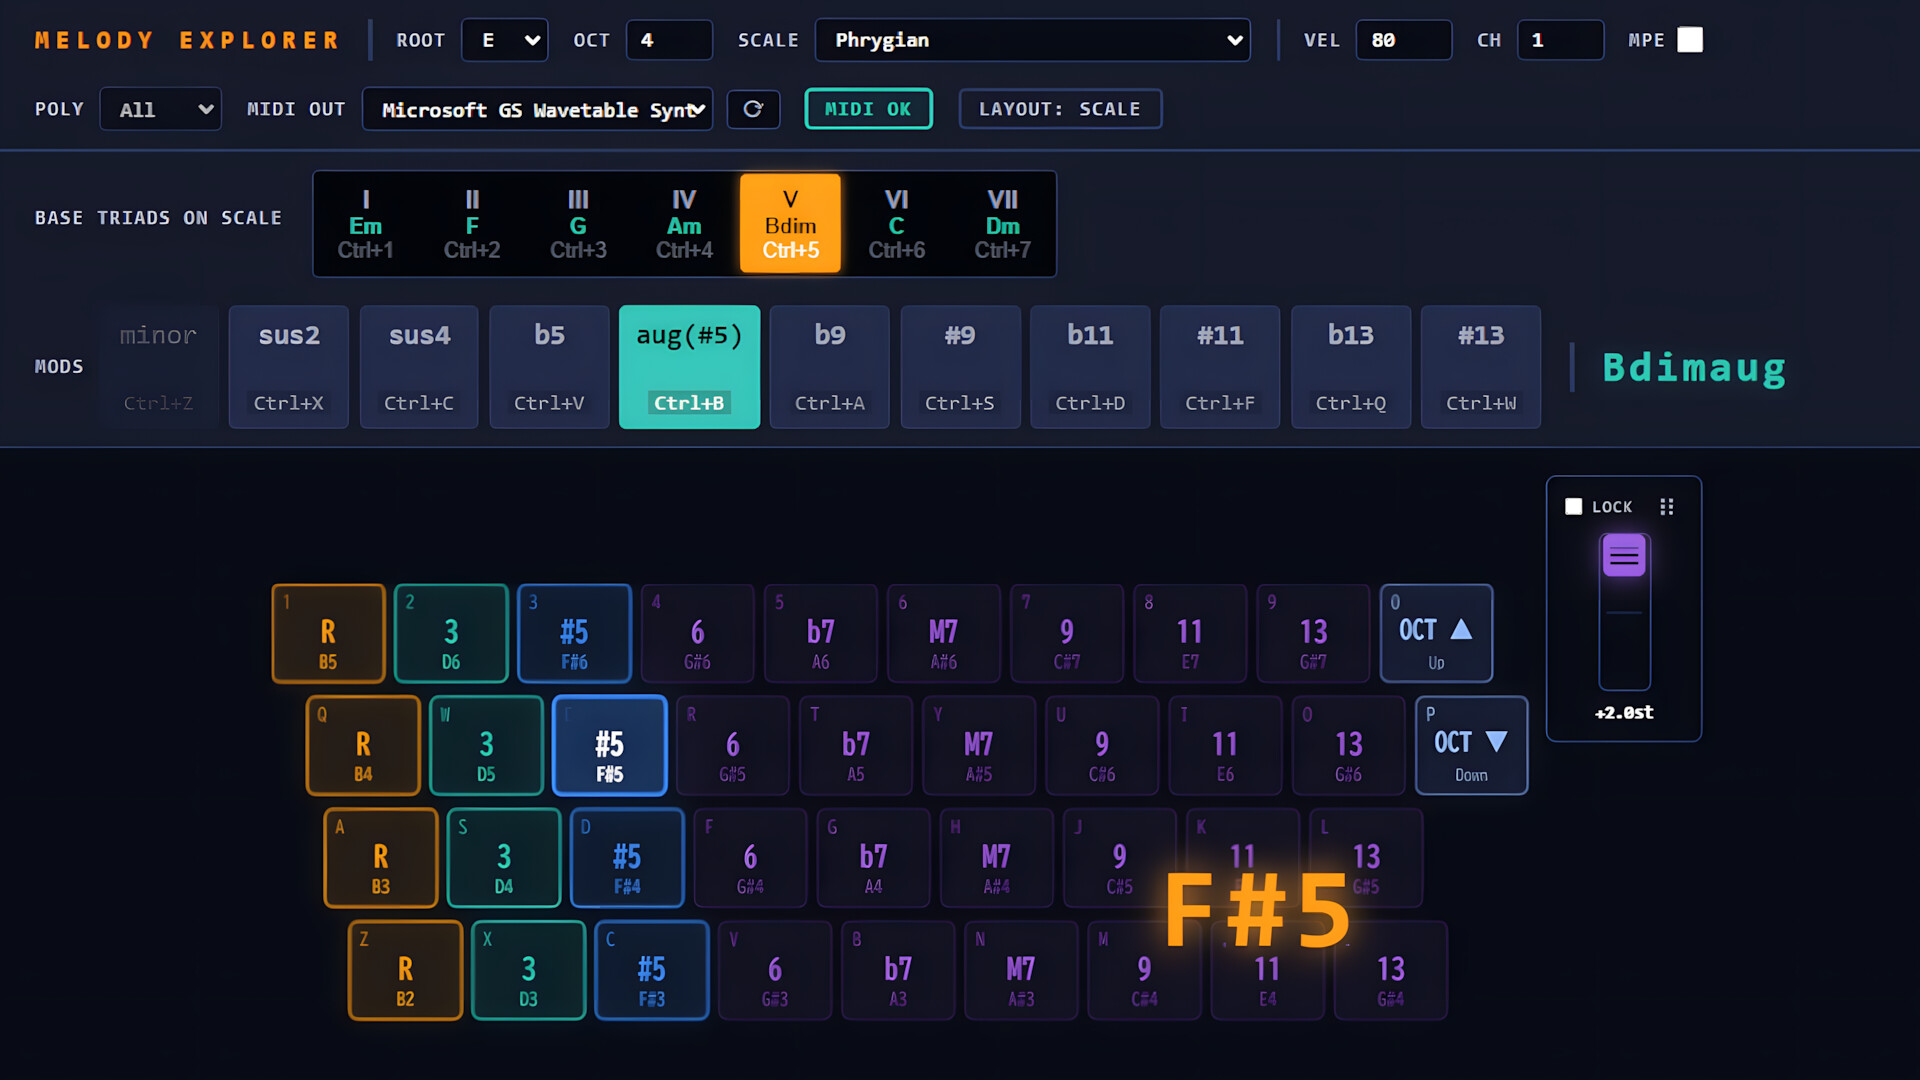Select the II F triad tab
This screenshot has height=1080, width=1920.
click(x=472, y=224)
